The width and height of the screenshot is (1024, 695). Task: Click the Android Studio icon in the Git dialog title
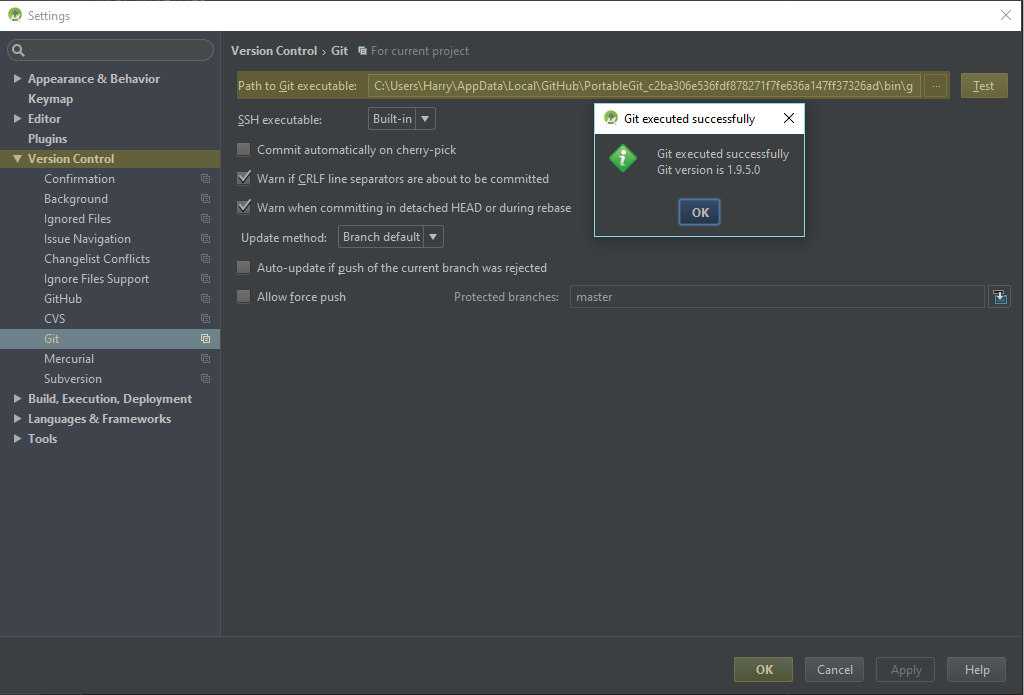coord(611,118)
